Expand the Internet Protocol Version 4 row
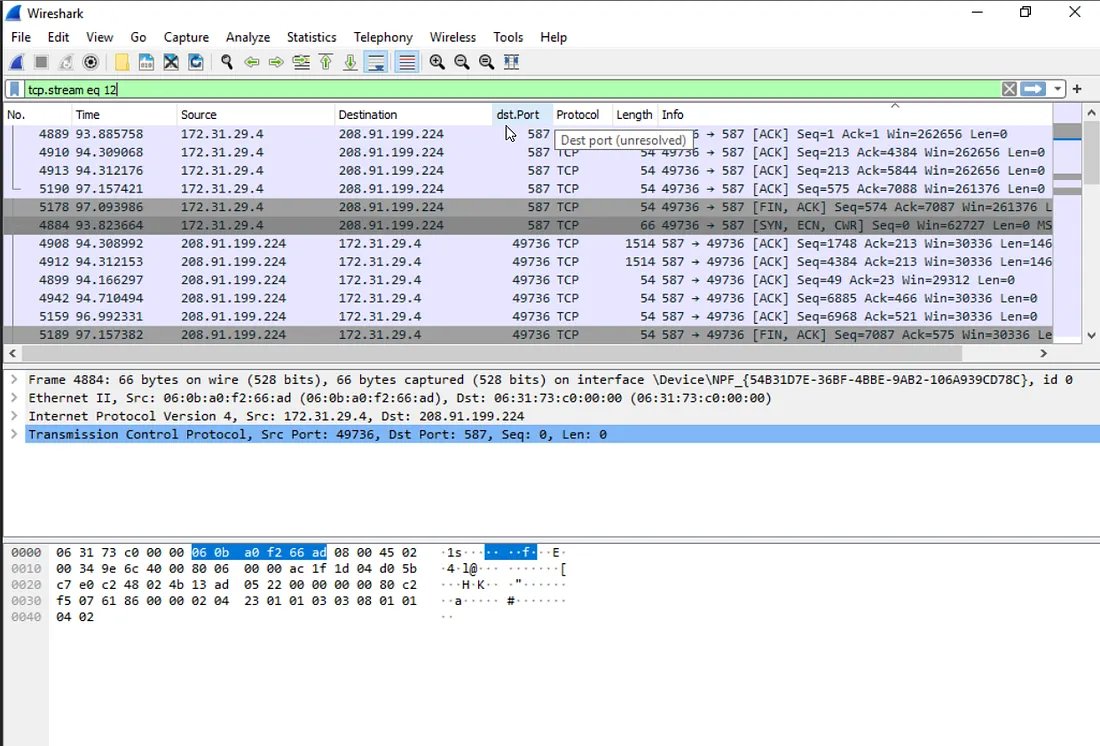 (x=10, y=416)
